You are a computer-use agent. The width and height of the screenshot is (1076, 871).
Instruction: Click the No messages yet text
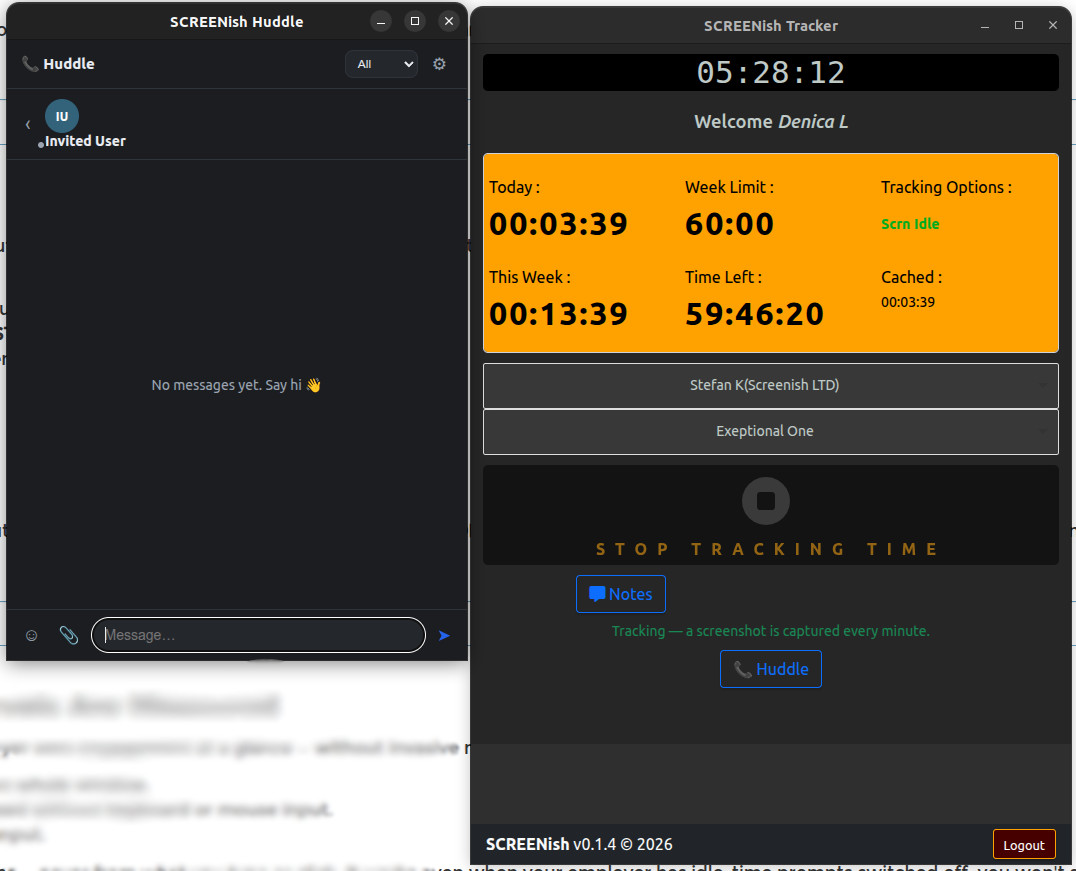coord(236,385)
